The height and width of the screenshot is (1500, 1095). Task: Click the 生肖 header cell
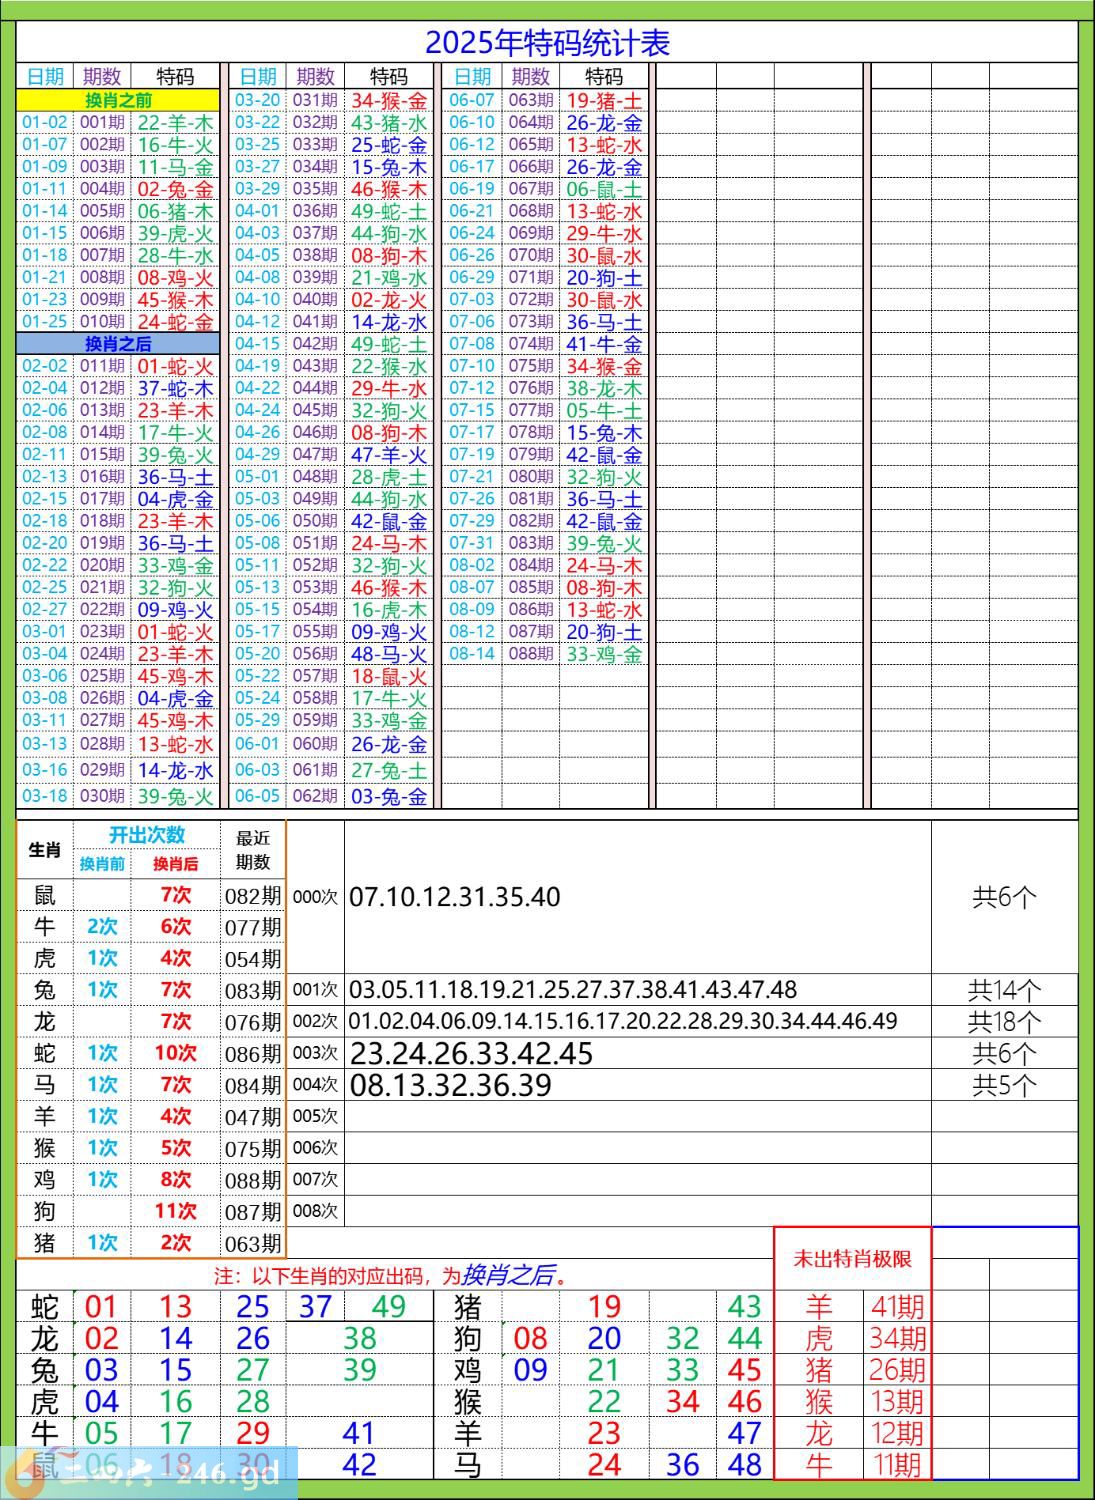point(44,850)
